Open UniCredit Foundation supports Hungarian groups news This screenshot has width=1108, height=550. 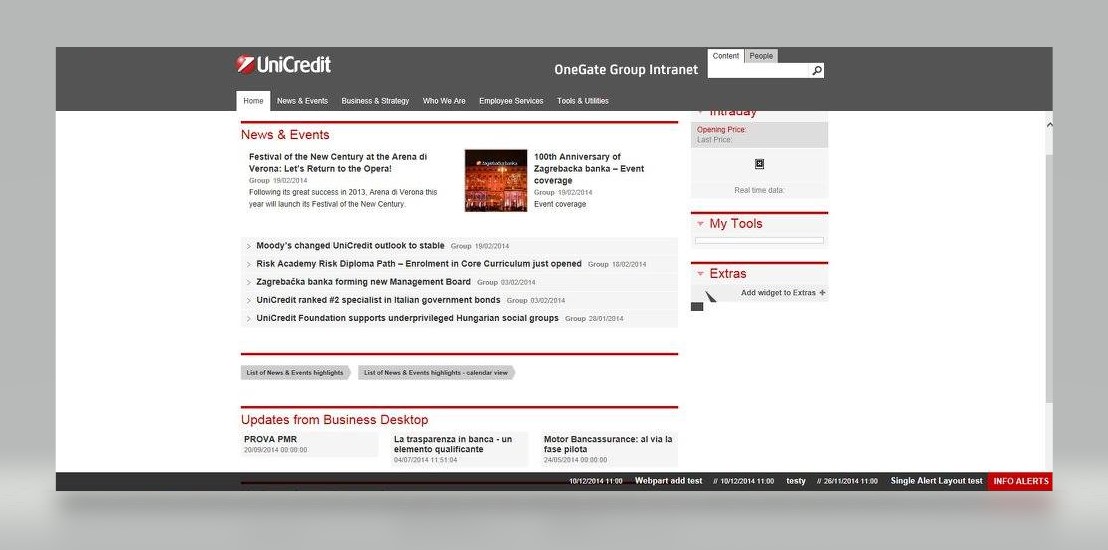click(x=407, y=318)
